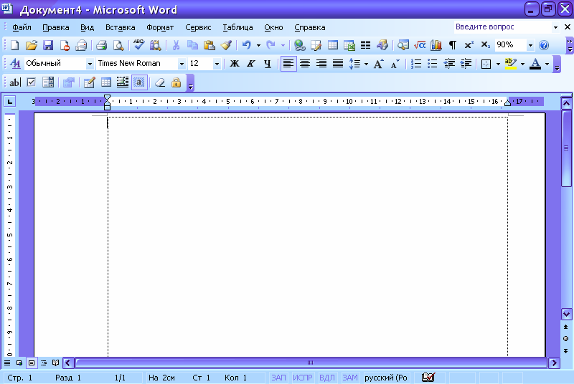Open the Справка menu
Image resolution: width=574 pixels, height=384 pixels.
[x=310, y=27]
